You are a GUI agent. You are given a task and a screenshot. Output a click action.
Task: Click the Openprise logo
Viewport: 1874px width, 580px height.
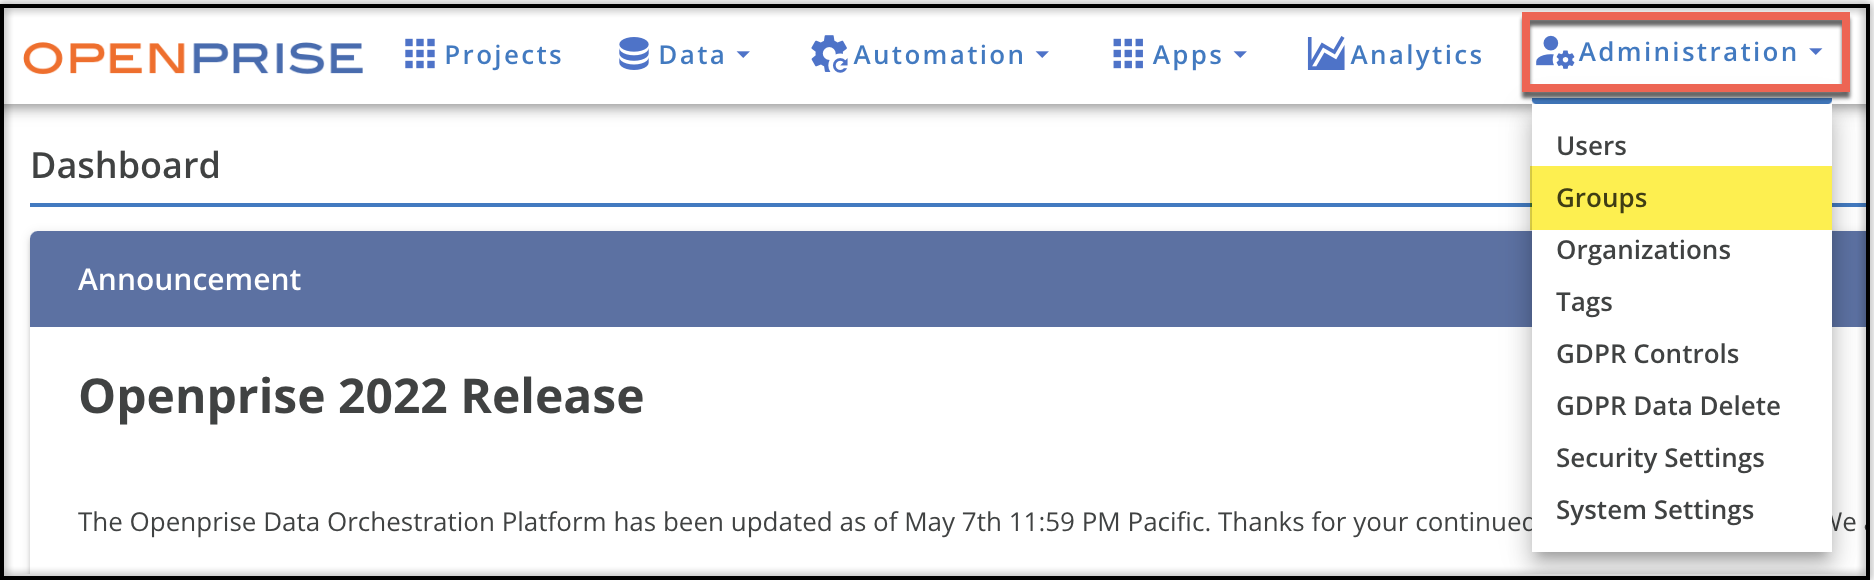[x=193, y=57]
